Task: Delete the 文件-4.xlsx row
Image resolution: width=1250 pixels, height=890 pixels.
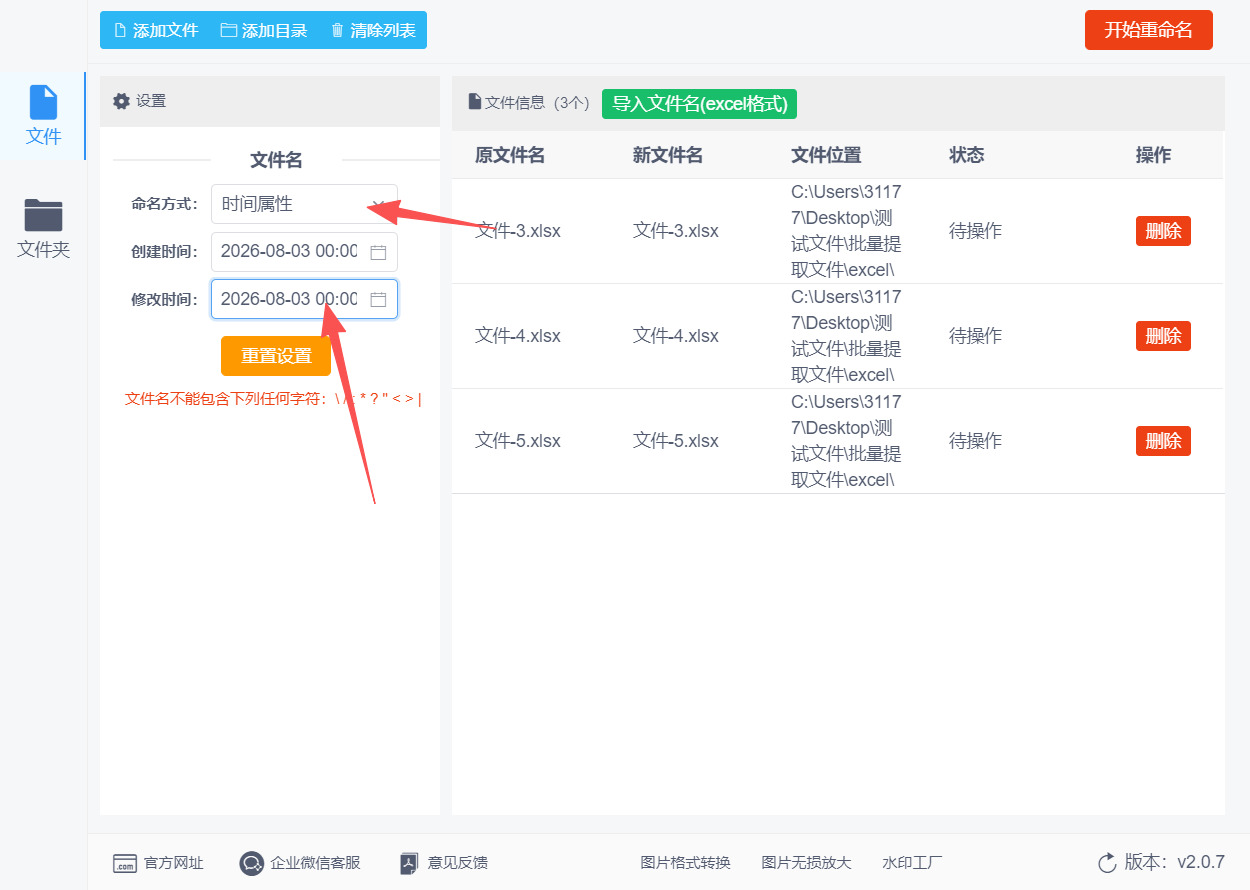Action: (1163, 336)
